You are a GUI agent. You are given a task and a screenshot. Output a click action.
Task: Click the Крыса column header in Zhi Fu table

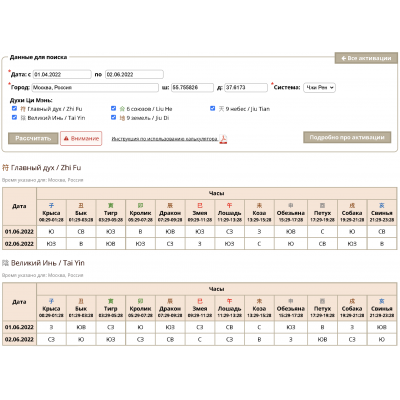tap(51, 212)
